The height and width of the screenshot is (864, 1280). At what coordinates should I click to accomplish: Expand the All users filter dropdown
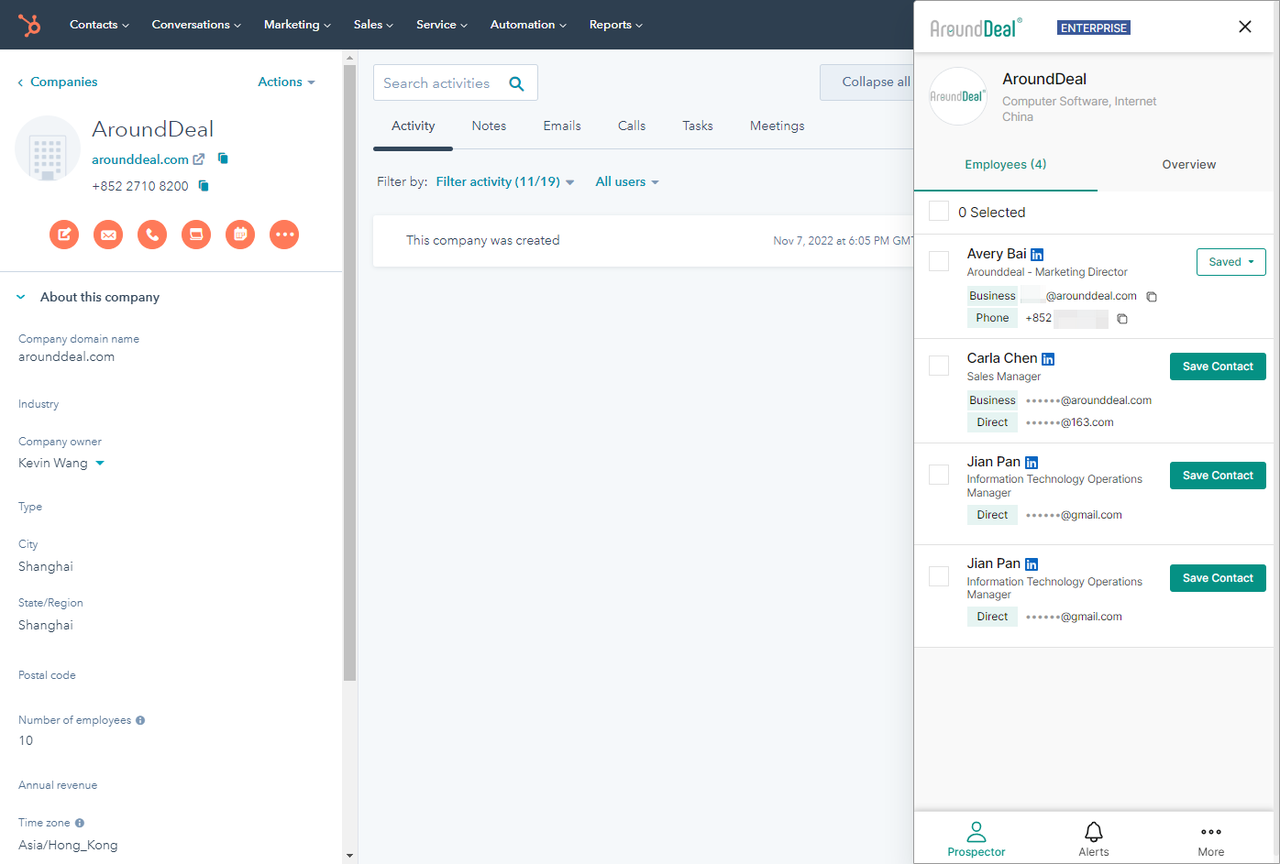[x=627, y=182]
